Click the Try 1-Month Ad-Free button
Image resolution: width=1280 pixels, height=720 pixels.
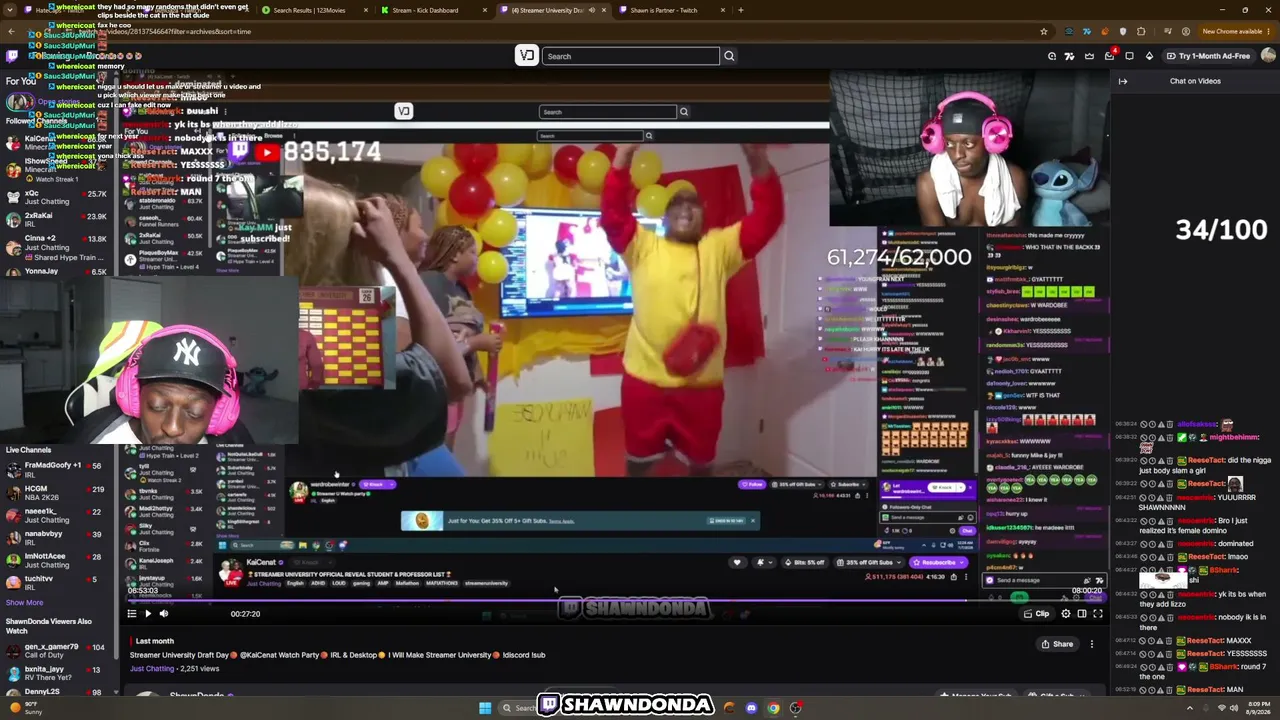coord(1207,56)
